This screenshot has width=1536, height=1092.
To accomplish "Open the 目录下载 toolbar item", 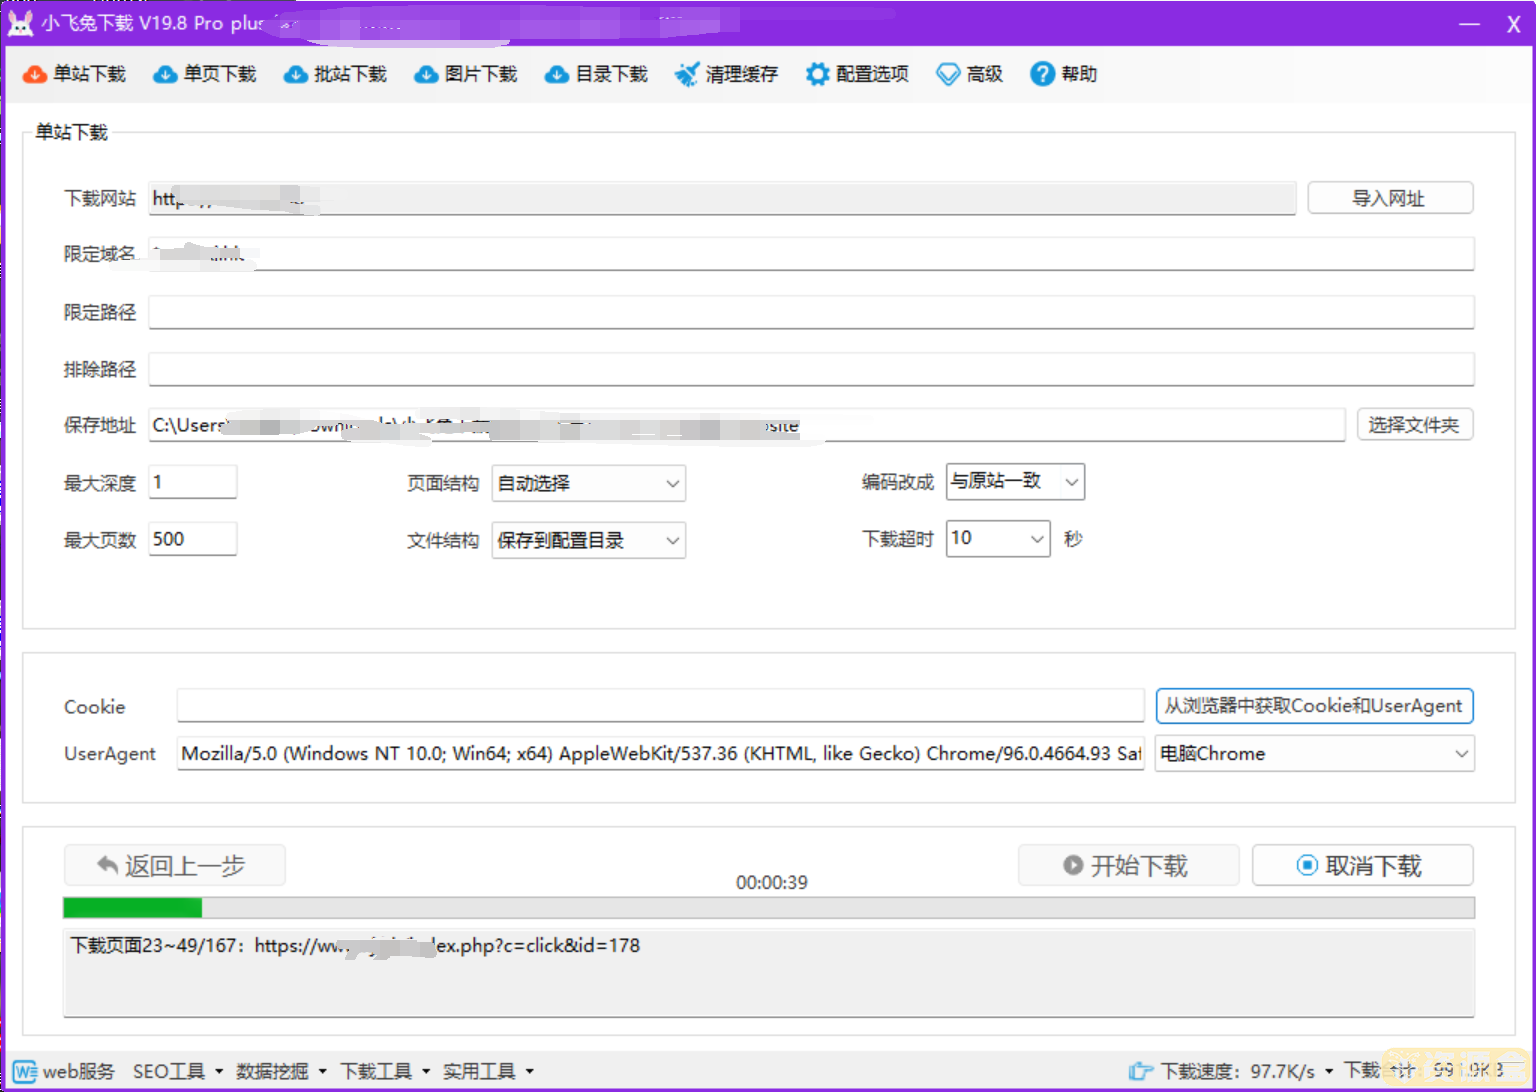I will [x=597, y=74].
